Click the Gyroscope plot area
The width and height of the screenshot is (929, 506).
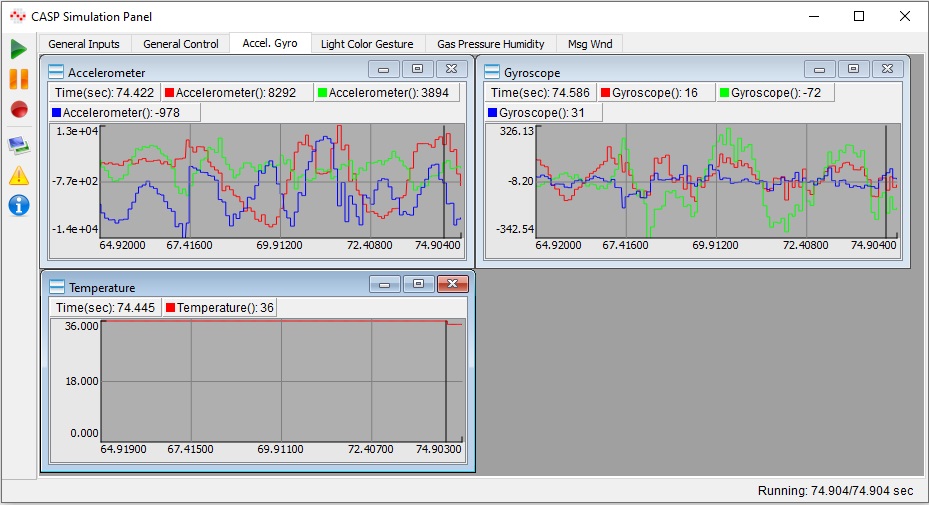tap(717, 181)
